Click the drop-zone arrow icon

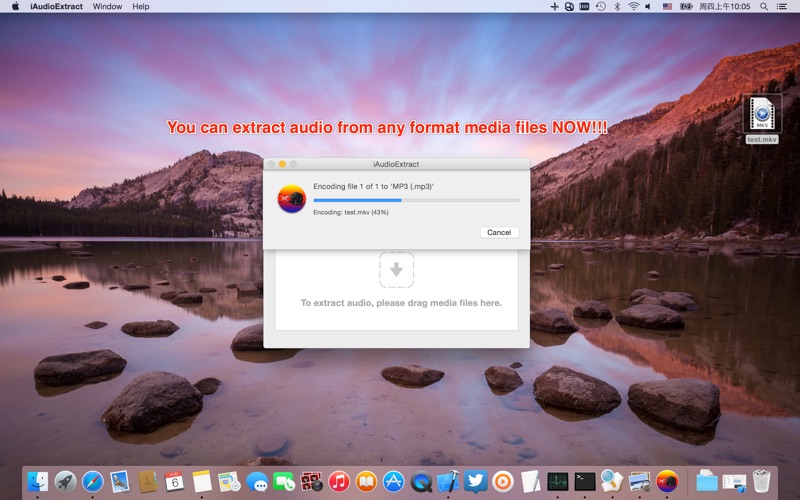pos(396,269)
